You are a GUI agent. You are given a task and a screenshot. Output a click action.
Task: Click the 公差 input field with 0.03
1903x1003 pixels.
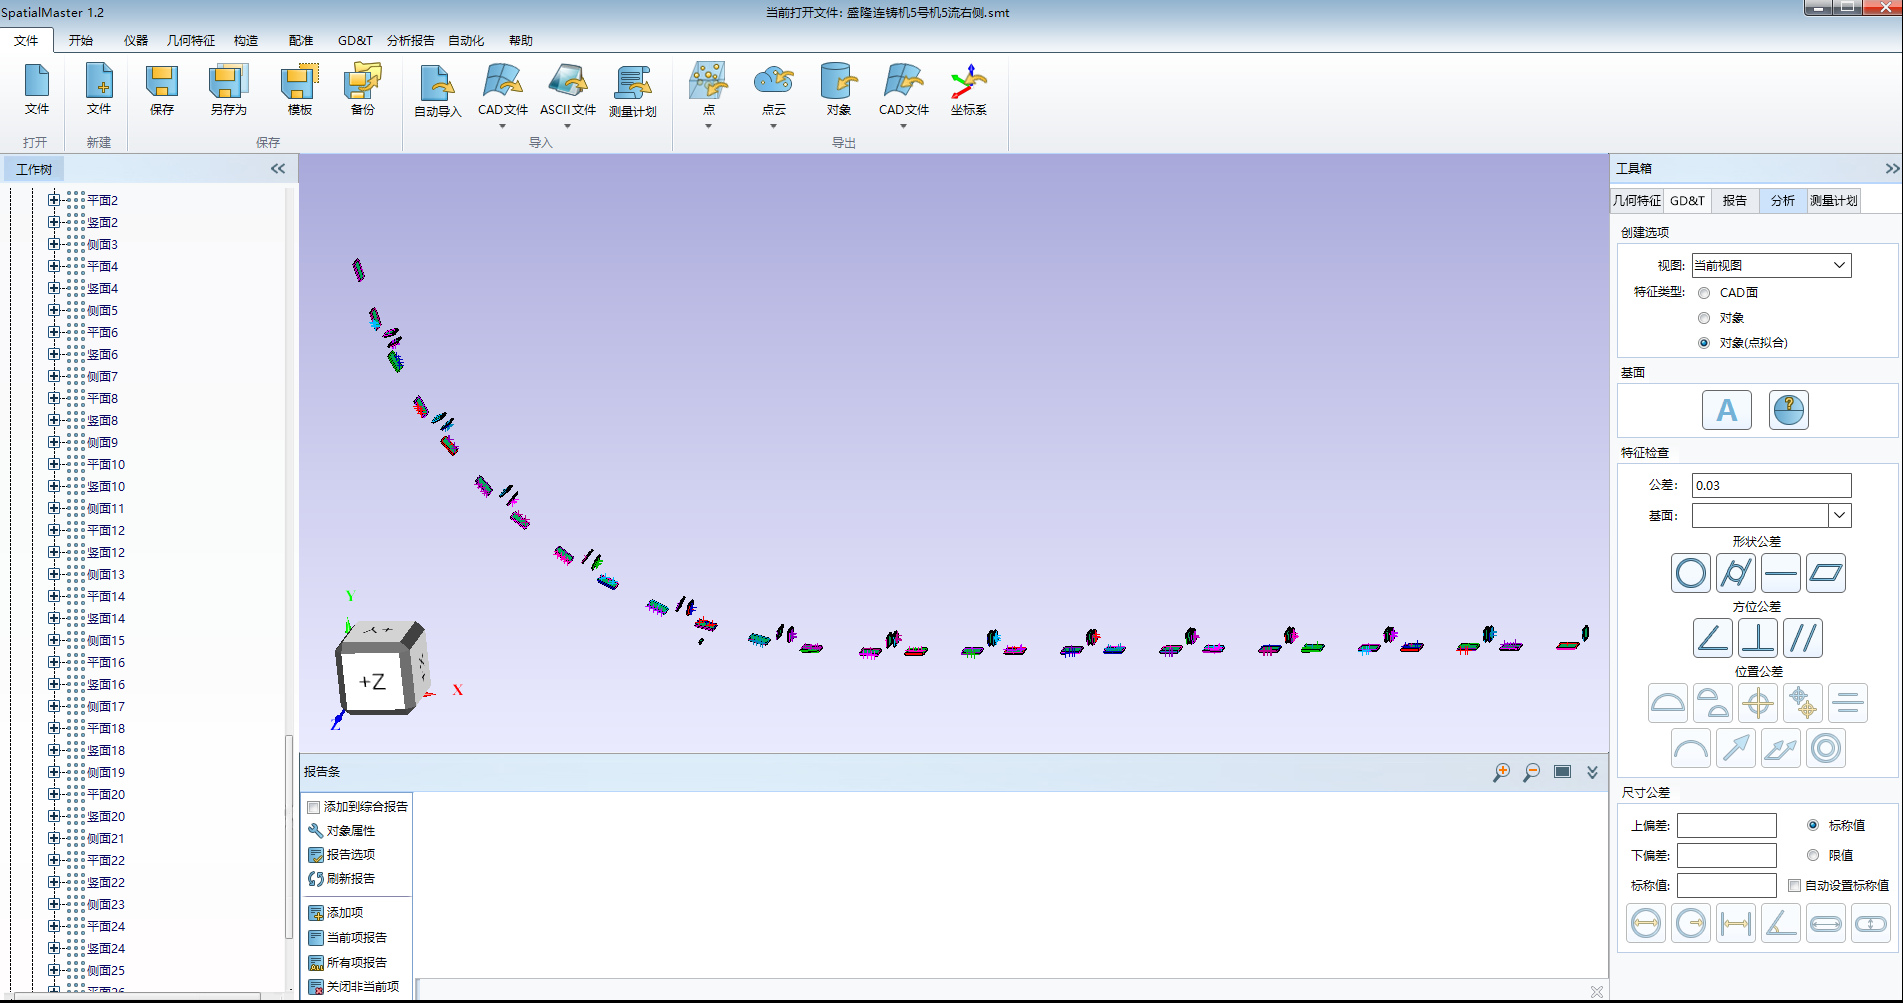pos(1770,486)
